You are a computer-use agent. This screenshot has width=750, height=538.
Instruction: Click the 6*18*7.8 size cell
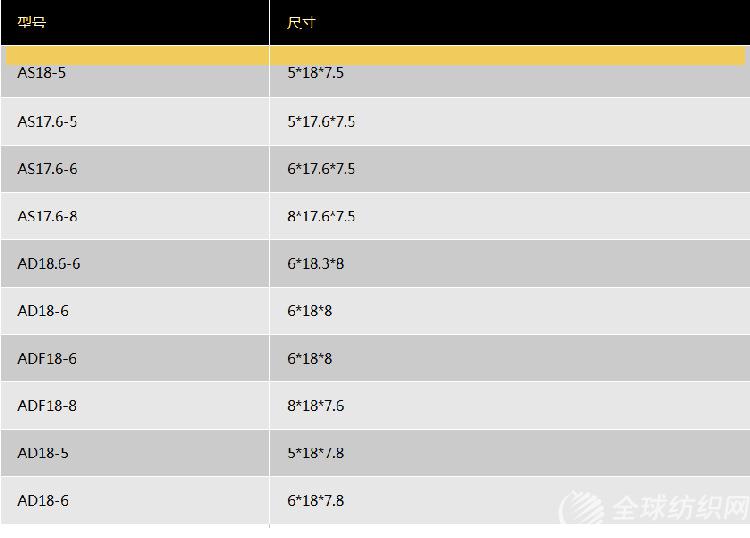click(510, 500)
